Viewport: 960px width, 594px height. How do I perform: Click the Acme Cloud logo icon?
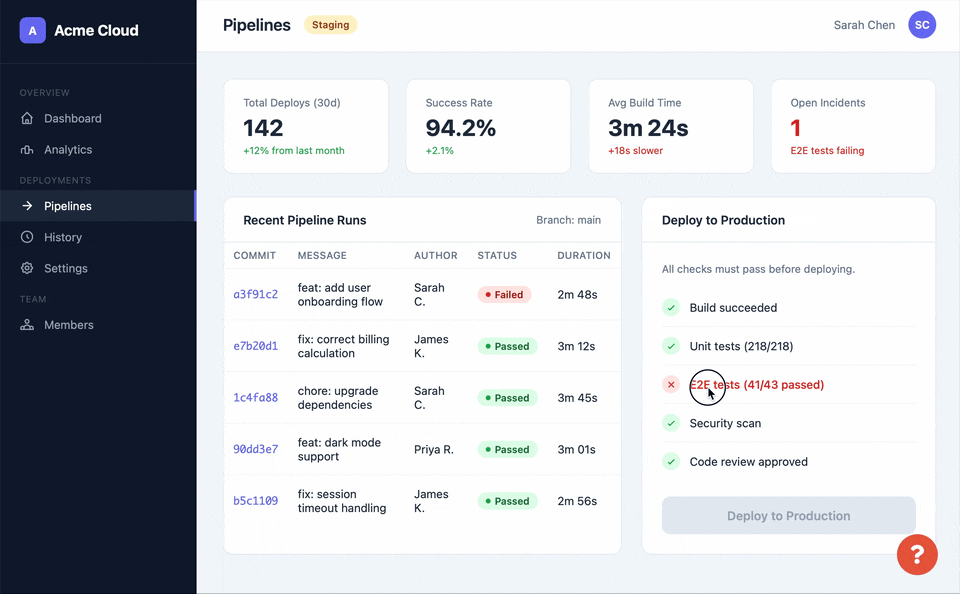(33, 31)
